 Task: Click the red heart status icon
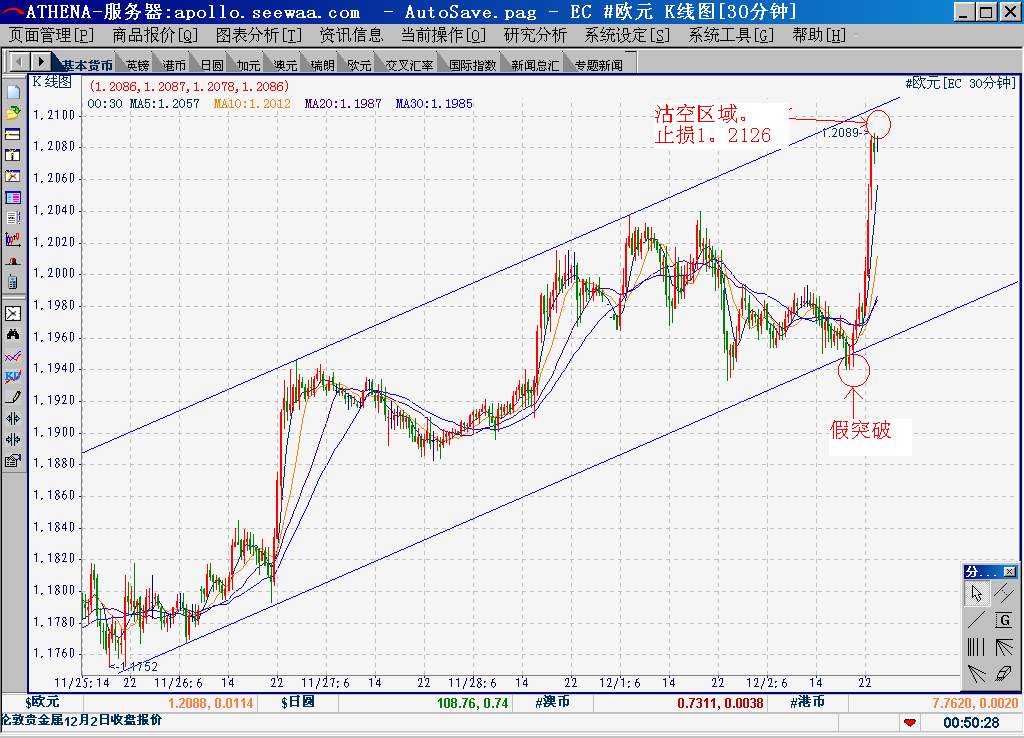[909, 722]
